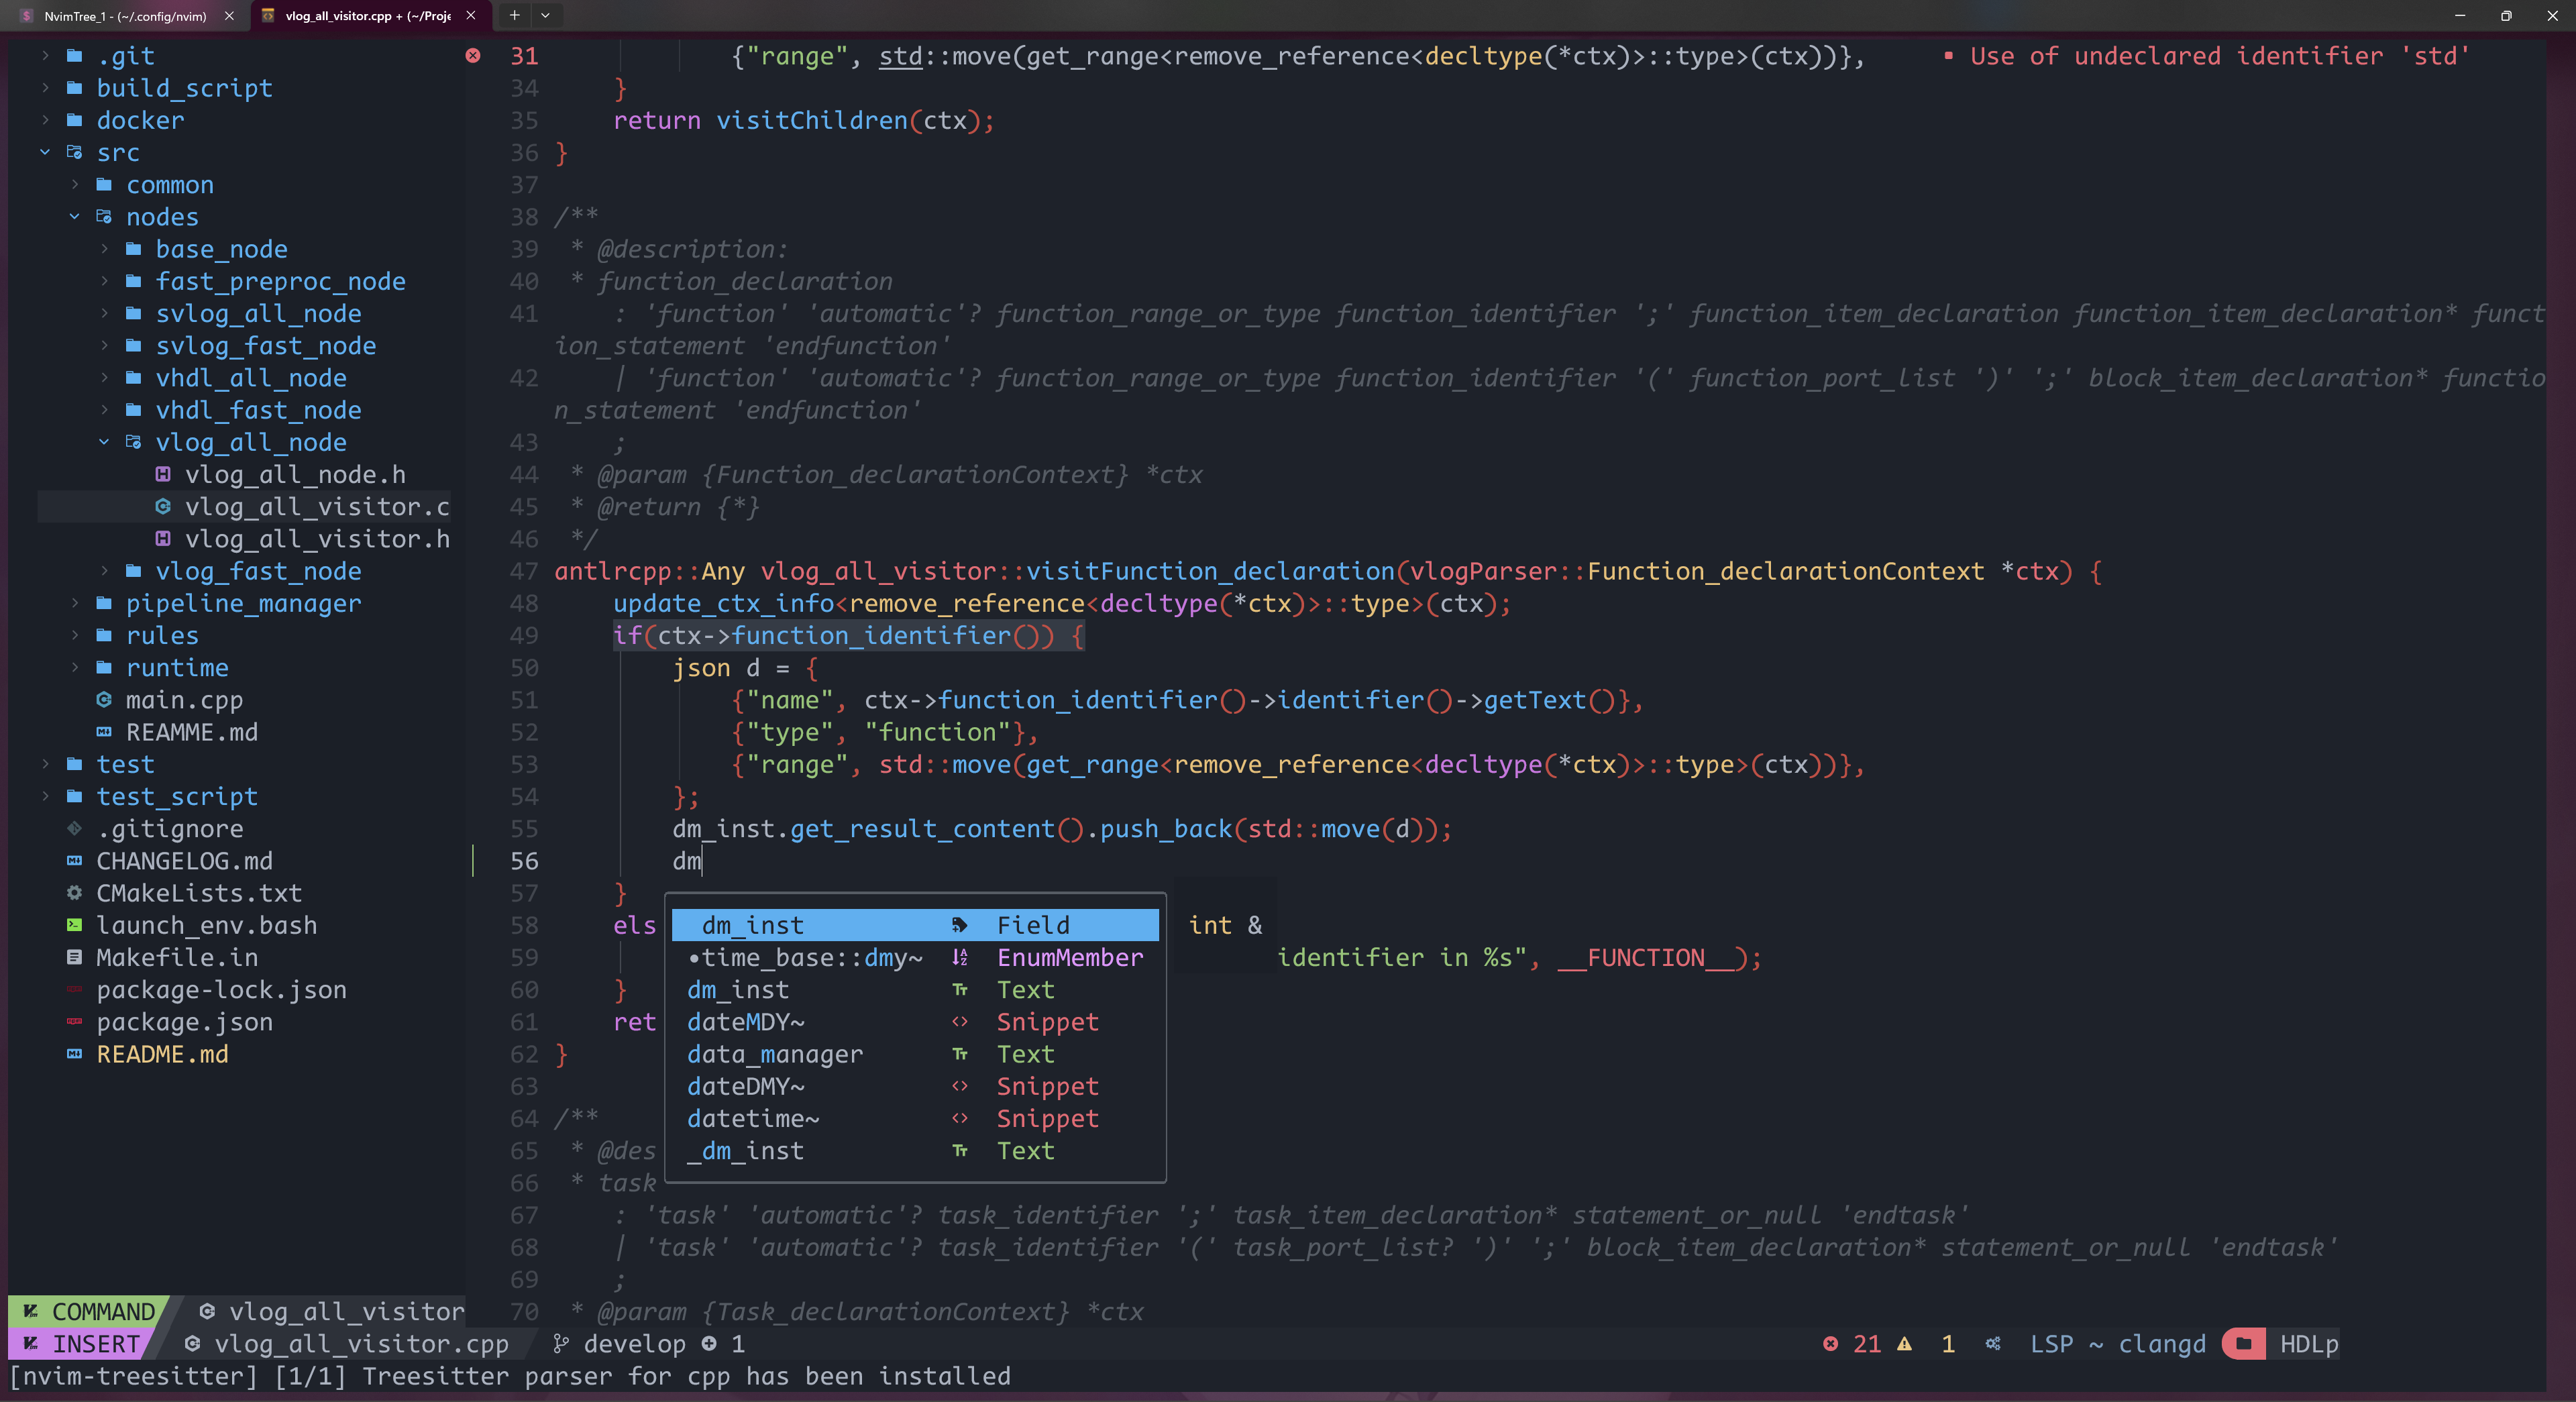
Task: Click the terminal icon beside launch_env.bash
Action: click(73, 925)
